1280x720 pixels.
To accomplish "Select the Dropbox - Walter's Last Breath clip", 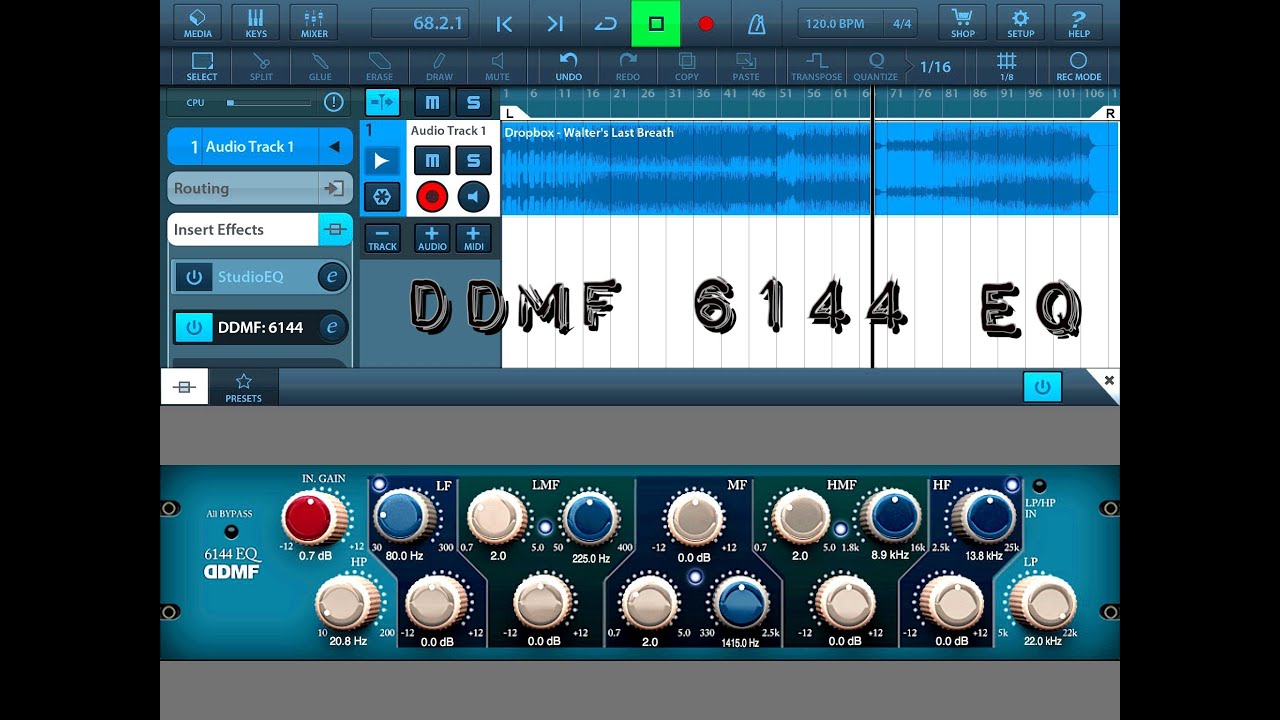I will pyautogui.click(x=809, y=168).
